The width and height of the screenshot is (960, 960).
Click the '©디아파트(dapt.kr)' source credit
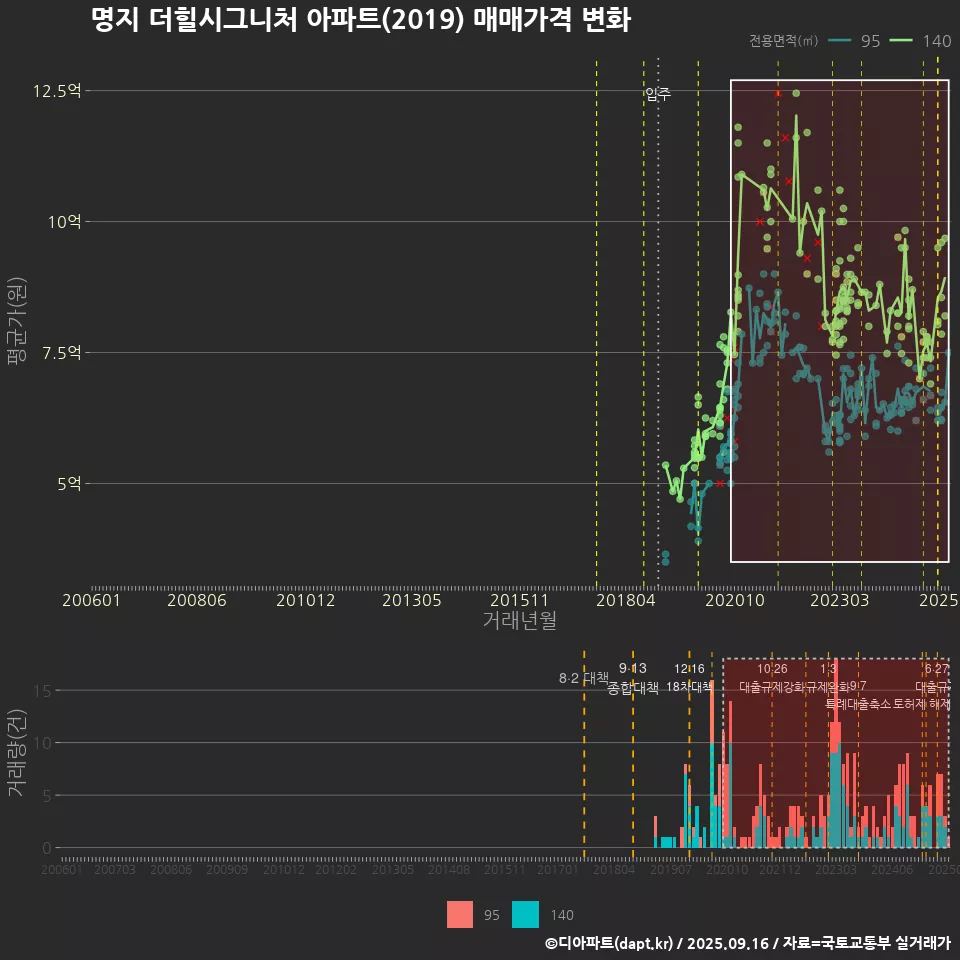609,943
